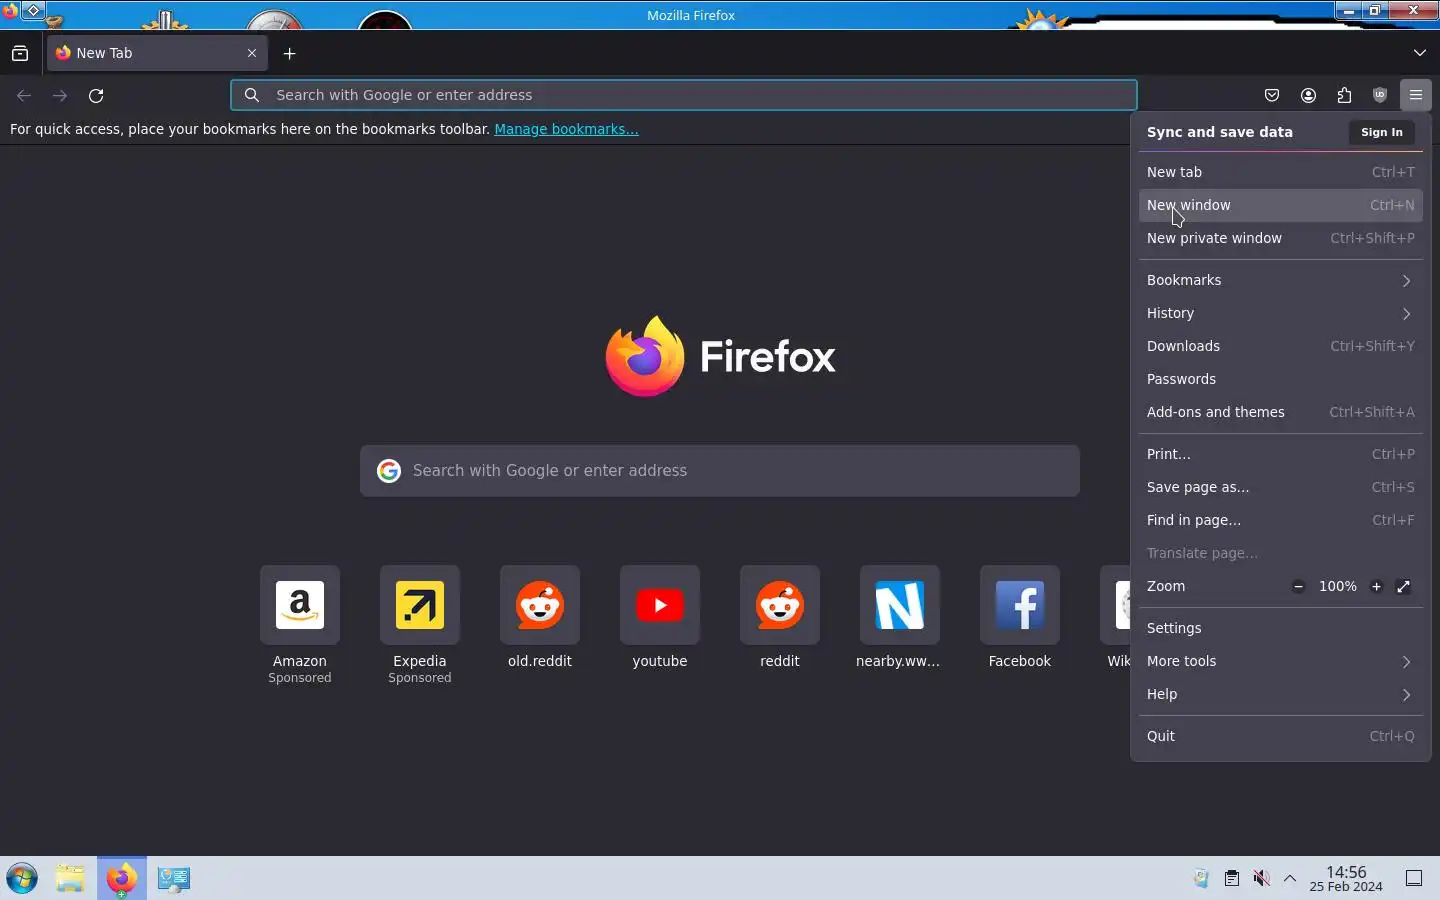Reset zoom level at 100%
1440x900 pixels.
click(1337, 587)
